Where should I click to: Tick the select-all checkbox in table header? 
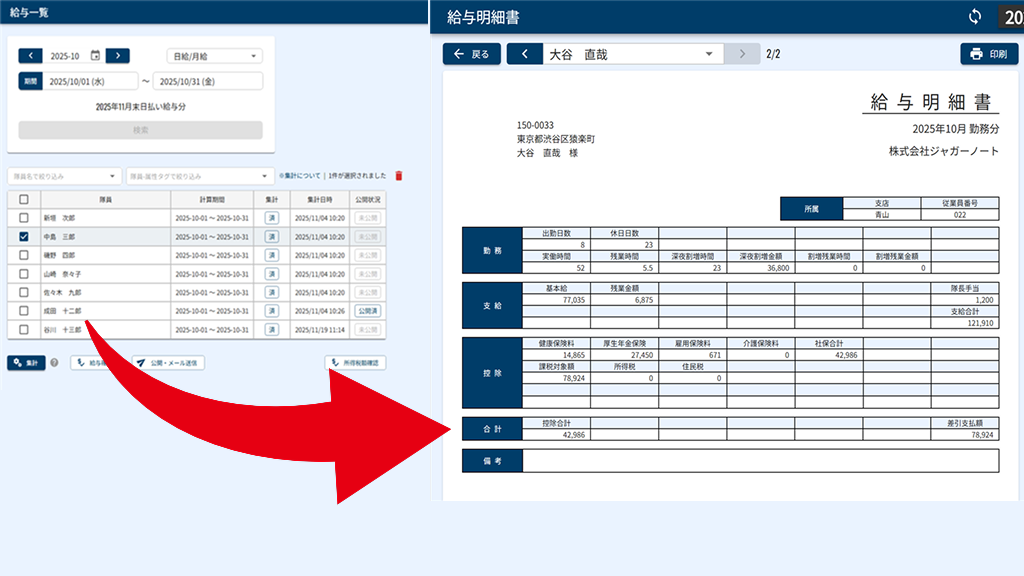pyautogui.click(x=24, y=199)
